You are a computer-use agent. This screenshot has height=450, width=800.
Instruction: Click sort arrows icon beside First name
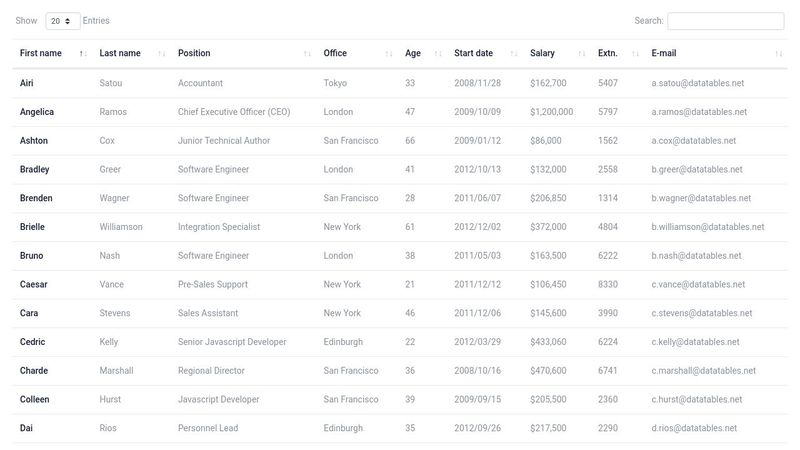82,53
